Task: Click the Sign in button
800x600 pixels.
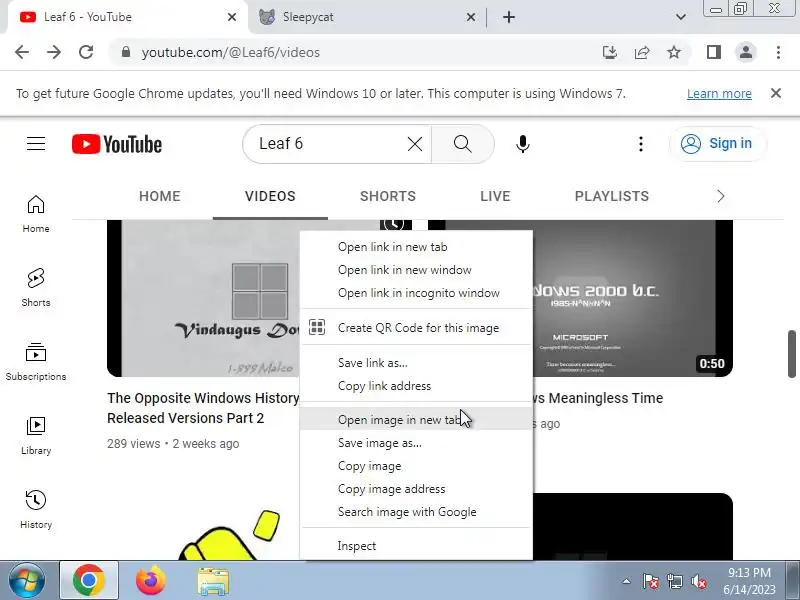Action: coord(717,144)
